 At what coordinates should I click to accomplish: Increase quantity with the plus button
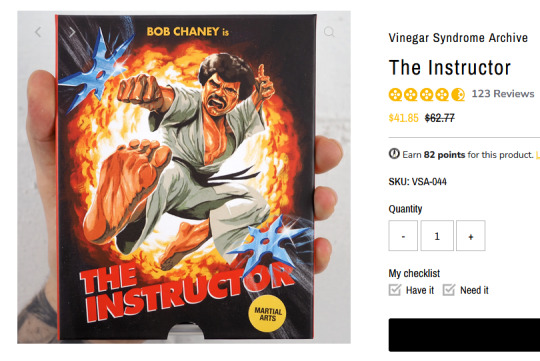[470, 236]
